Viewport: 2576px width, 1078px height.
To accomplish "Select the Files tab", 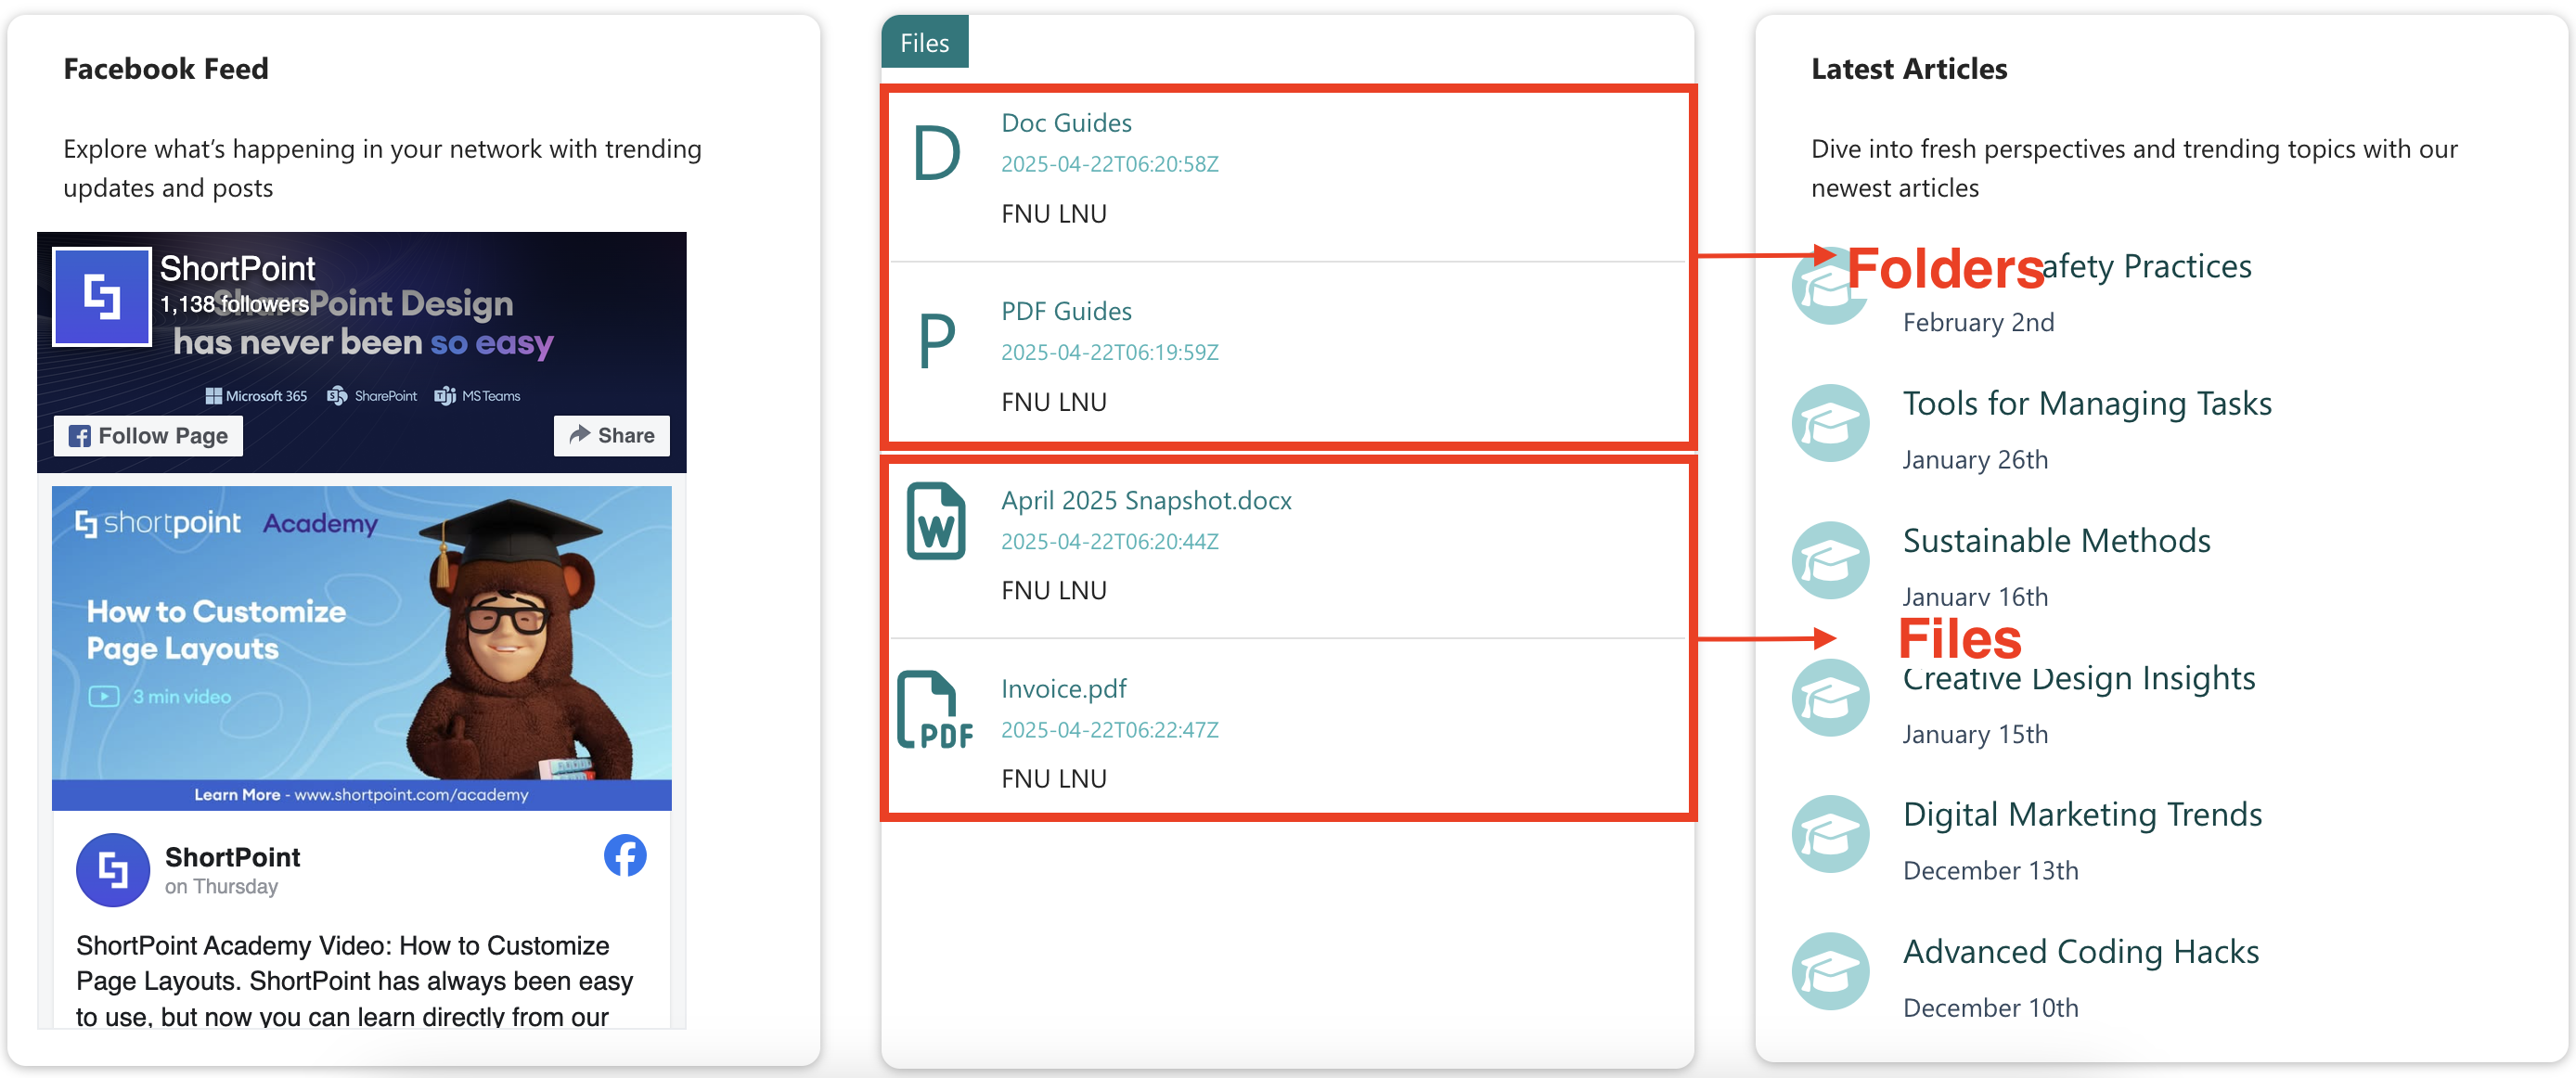I will 924,43.
